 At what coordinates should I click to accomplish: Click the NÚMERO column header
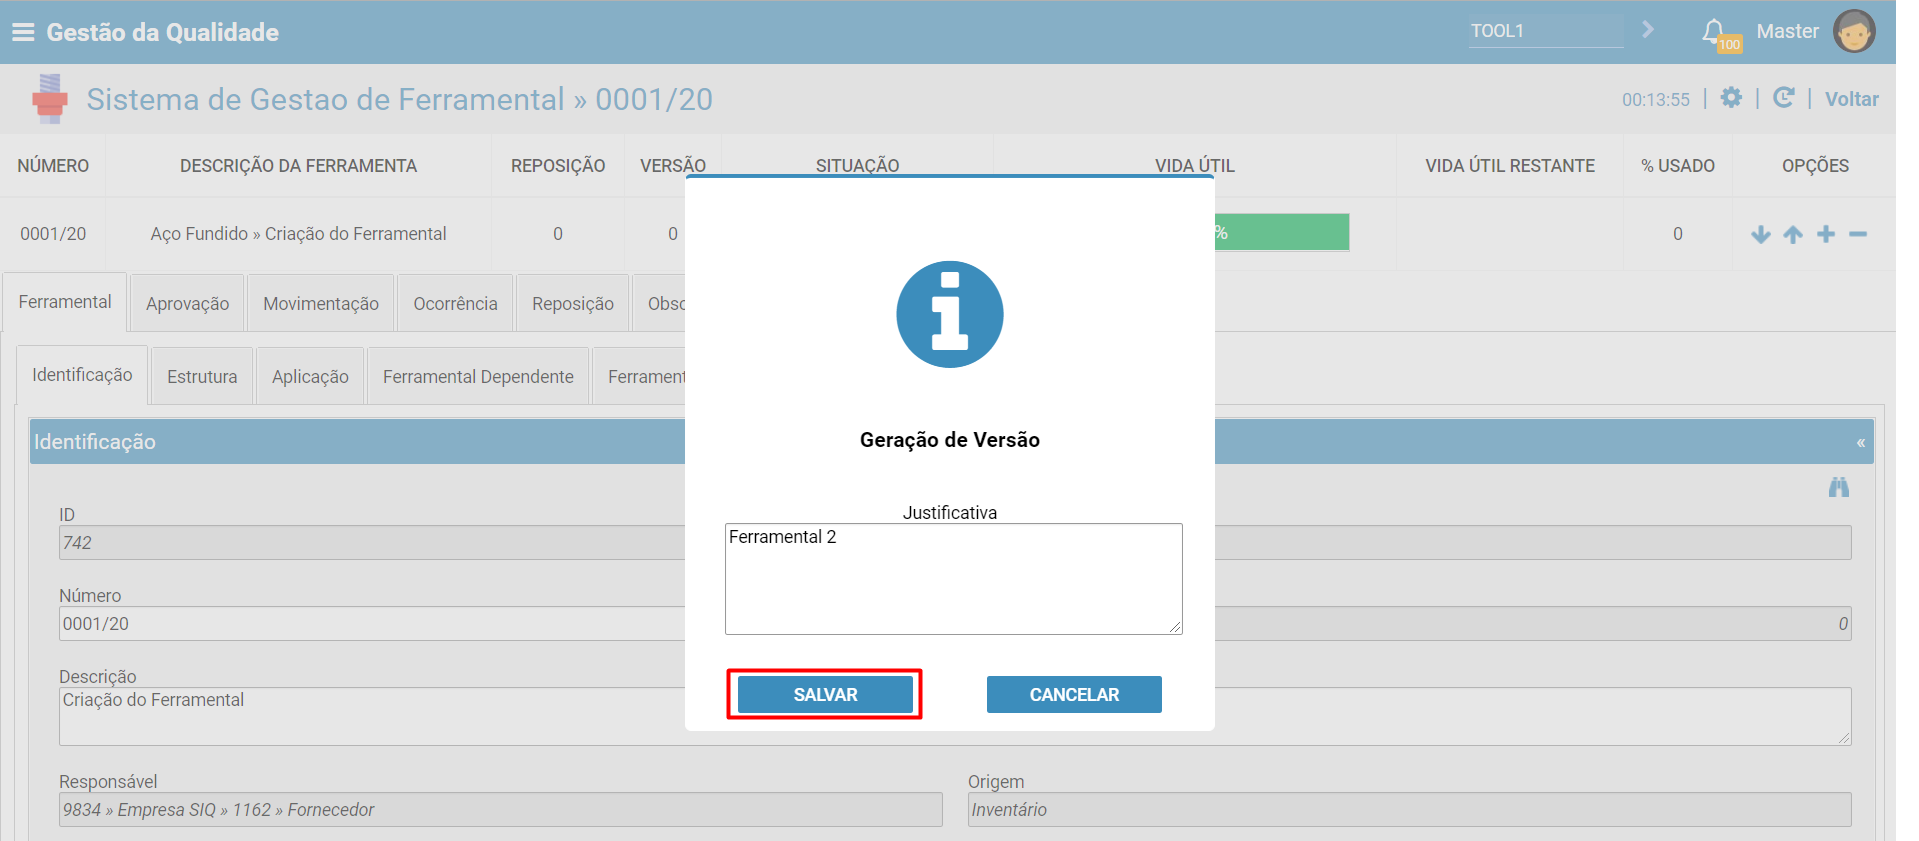53,166
